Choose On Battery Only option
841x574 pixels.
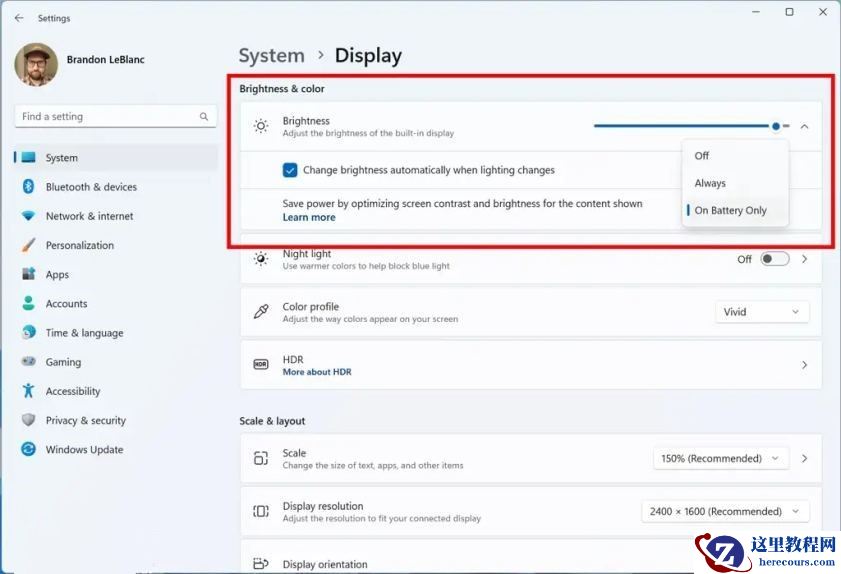(x=735, y=210)
